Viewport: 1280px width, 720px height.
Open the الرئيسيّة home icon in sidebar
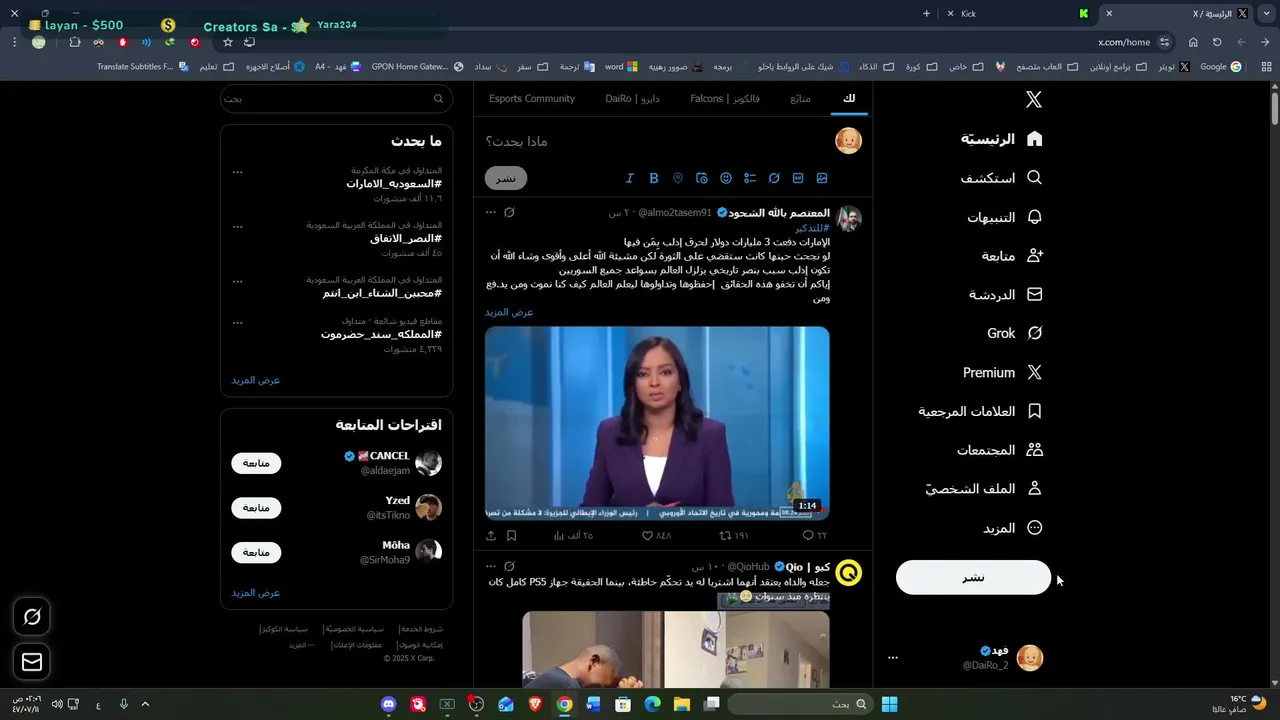[x=1034, y=139]
